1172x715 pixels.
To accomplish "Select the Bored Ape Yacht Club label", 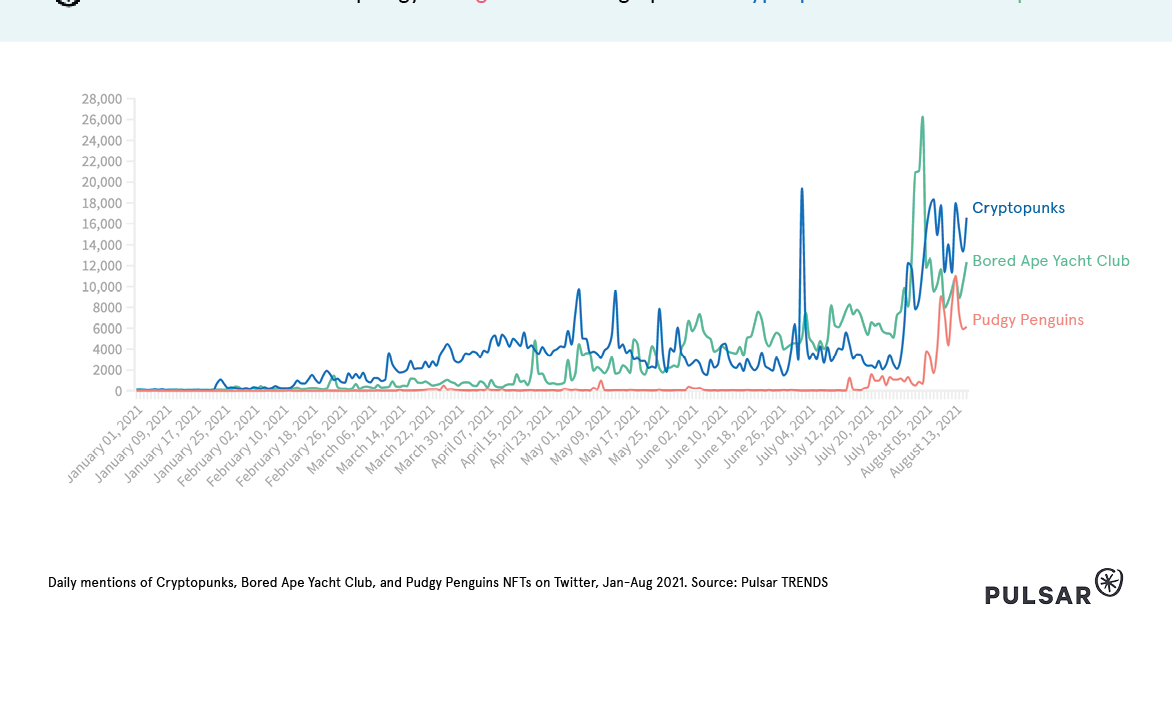I will pyautogui.click(x=1050, y=261).
